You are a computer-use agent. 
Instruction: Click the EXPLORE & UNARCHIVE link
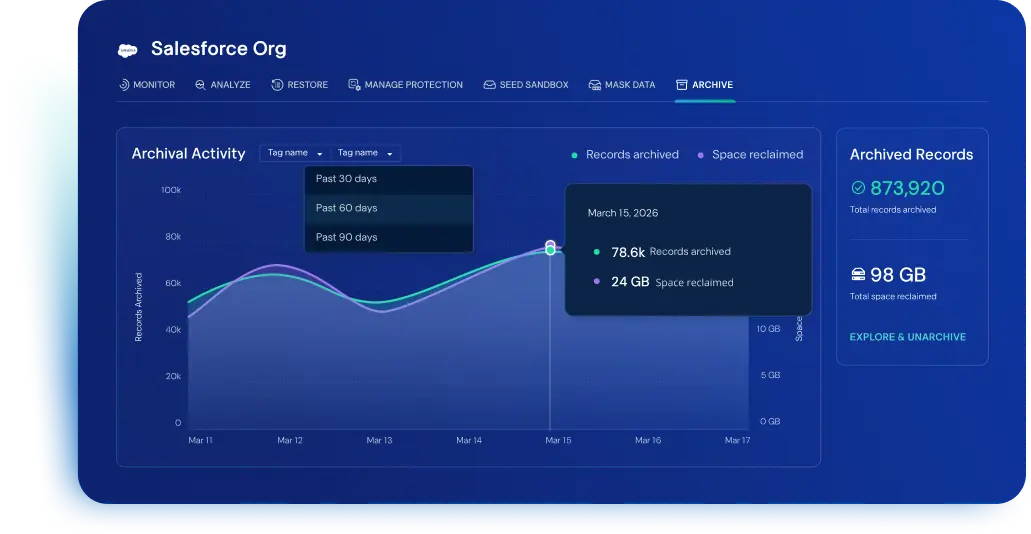point(907,337)
